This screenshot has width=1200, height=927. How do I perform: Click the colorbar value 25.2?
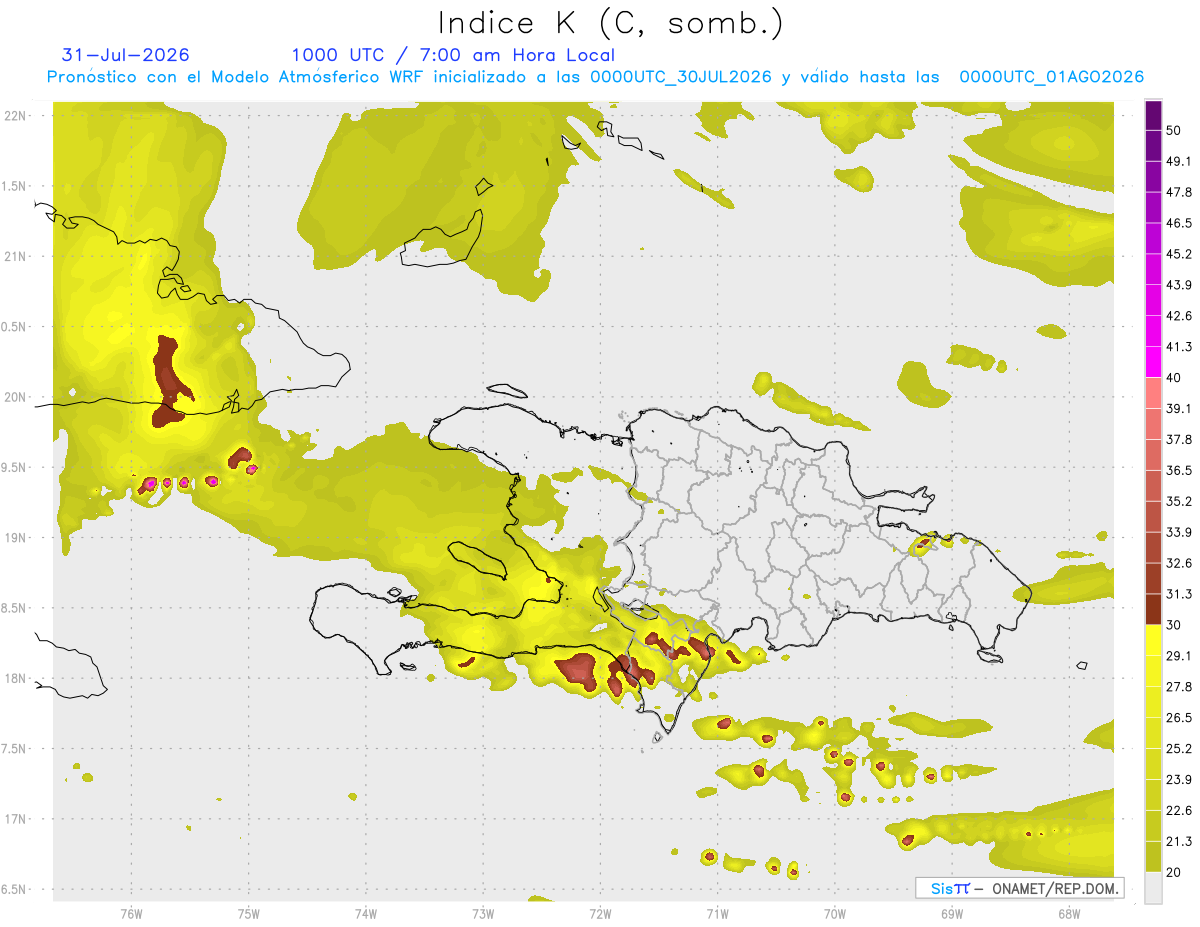(x=1179, y=749)
